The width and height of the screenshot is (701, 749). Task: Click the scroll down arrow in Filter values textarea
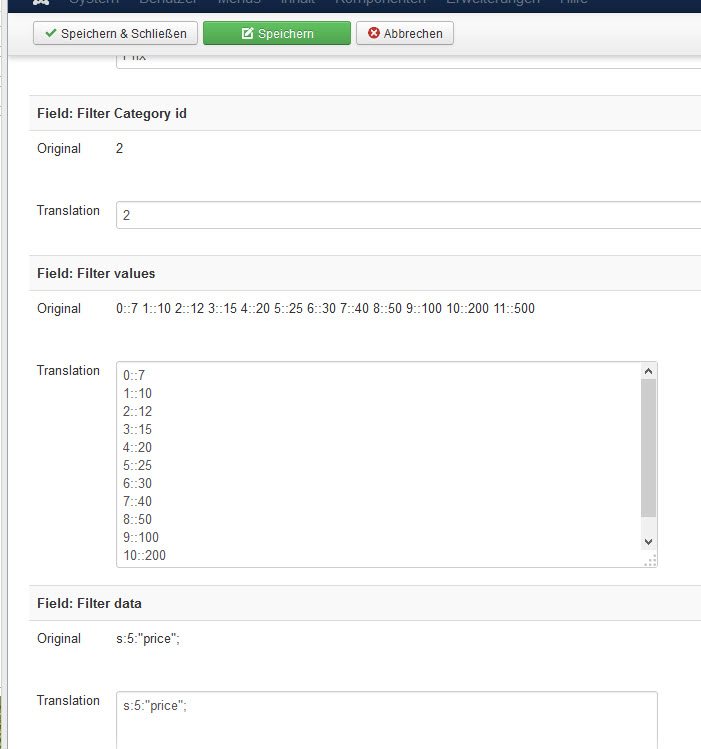tap(648, 542)
